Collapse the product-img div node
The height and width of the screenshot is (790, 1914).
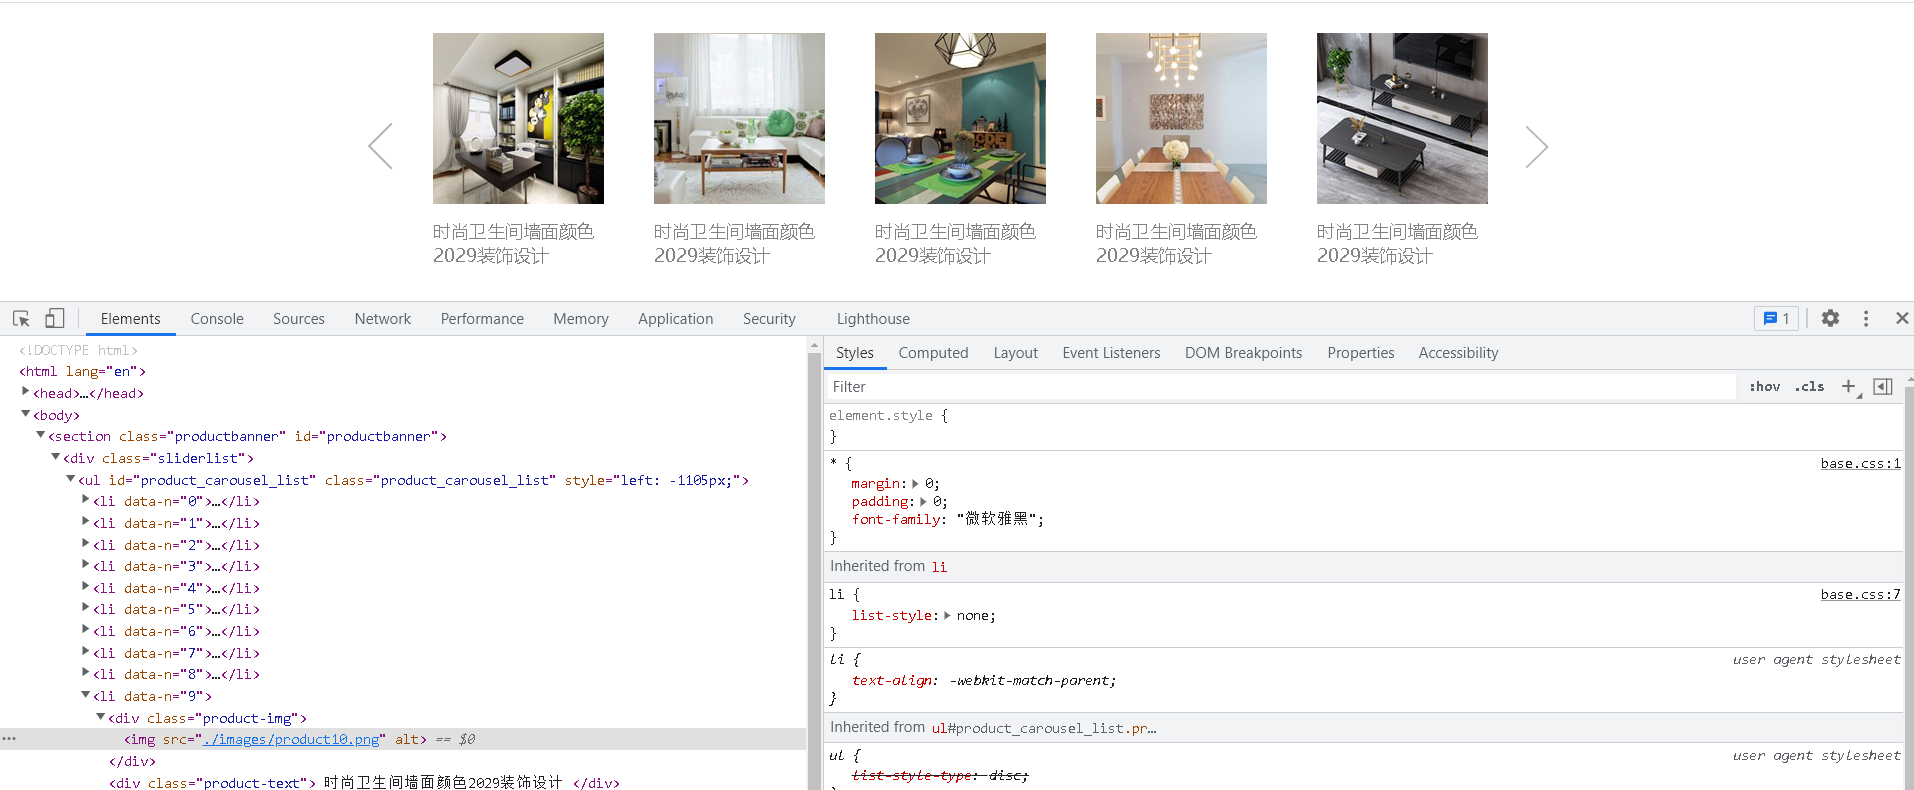click(101, 717)
